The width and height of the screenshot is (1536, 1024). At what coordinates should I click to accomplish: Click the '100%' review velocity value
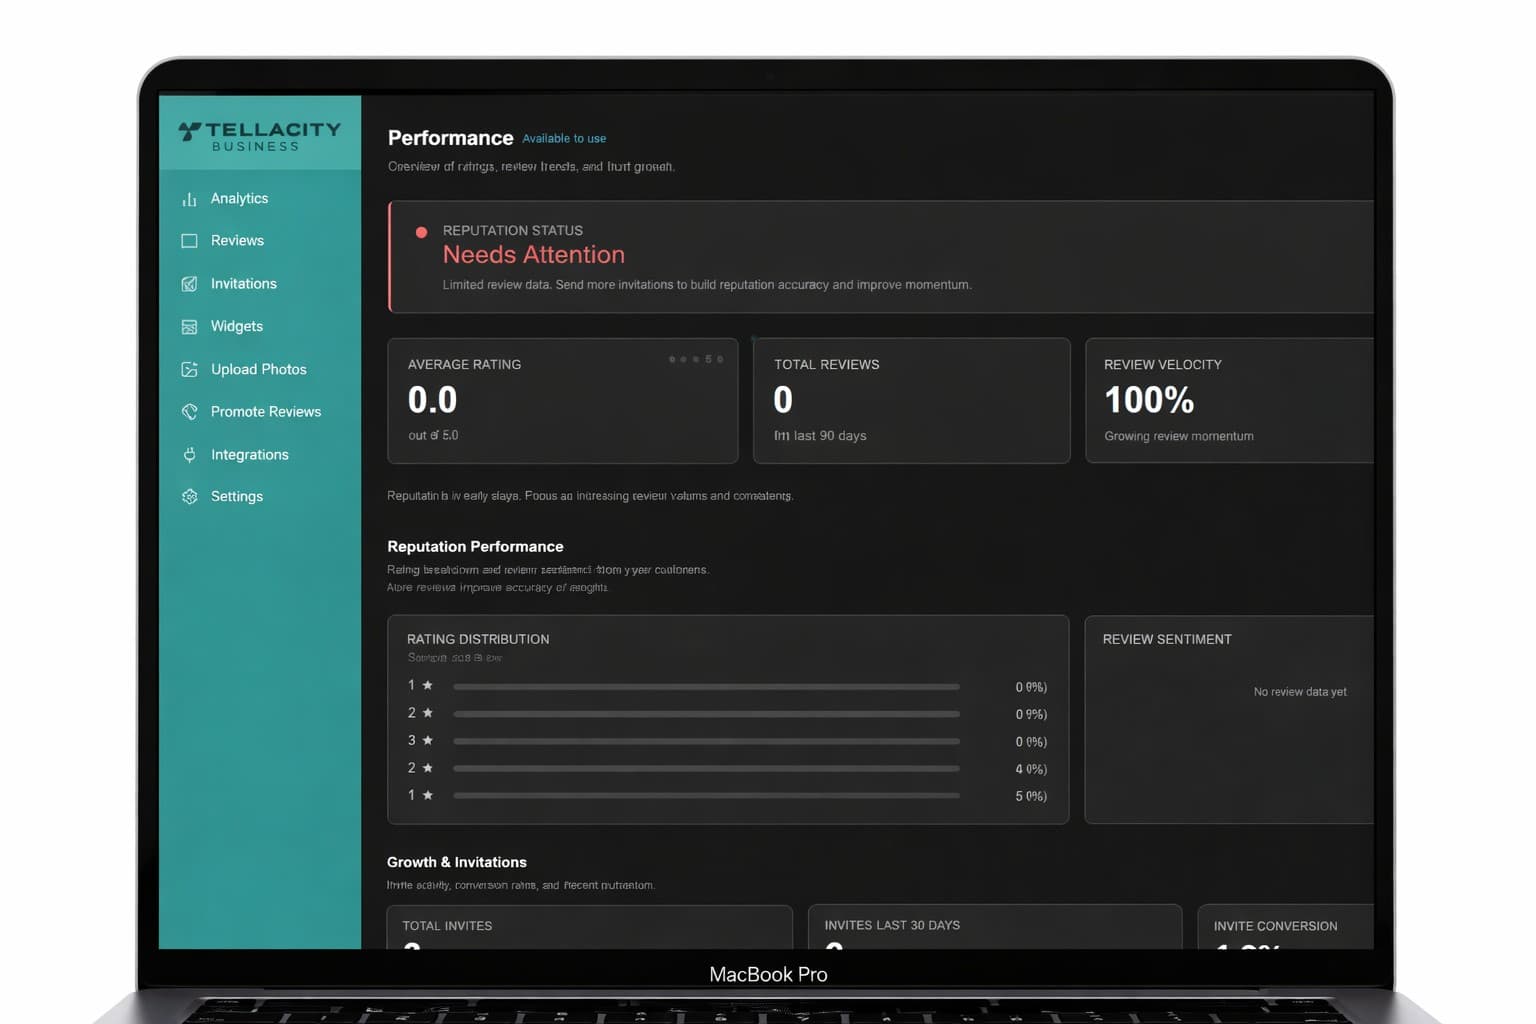pos(1149,400)
